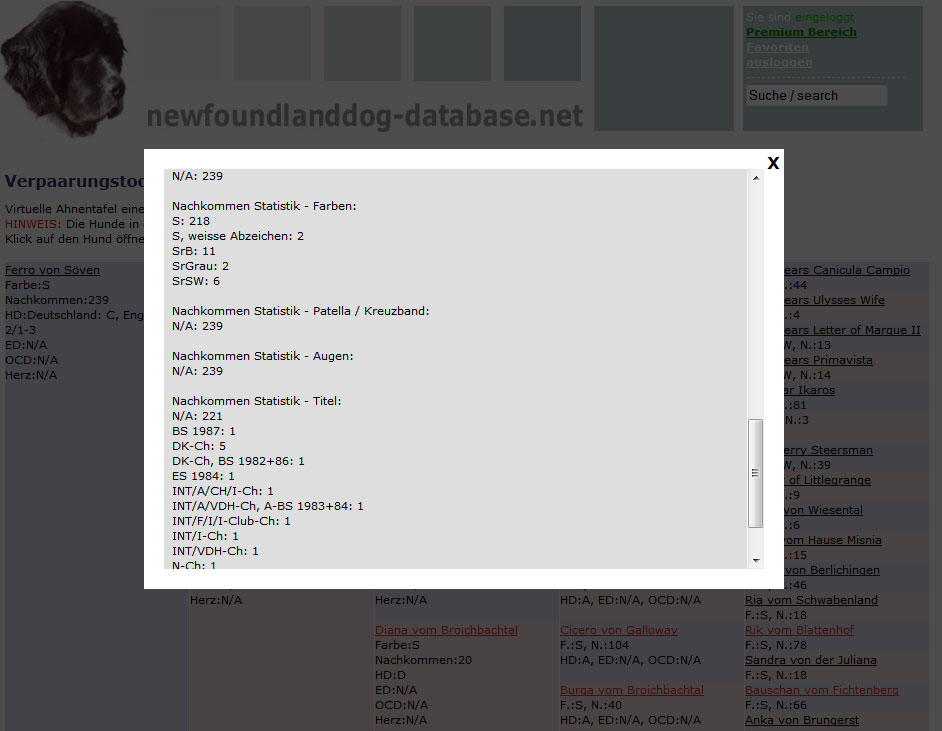
Task: Open Ferro von Söven's dog entry
Action: pyautogui.click(x=52, y=270)
